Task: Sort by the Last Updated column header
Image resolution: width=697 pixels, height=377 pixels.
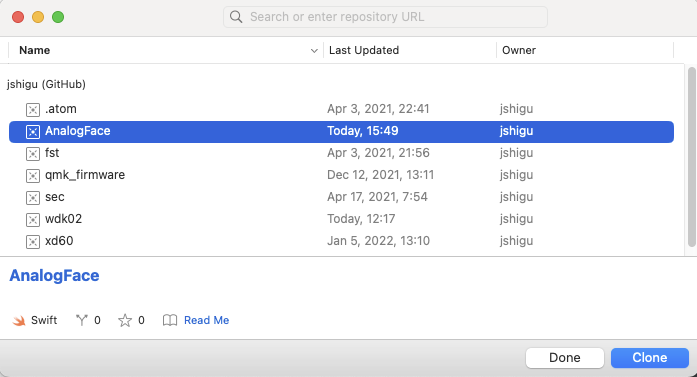Action: tap(364, 50)
